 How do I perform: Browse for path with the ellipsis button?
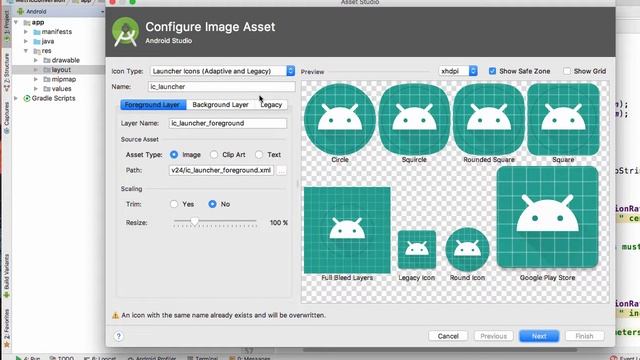click(x=281, y=171)
